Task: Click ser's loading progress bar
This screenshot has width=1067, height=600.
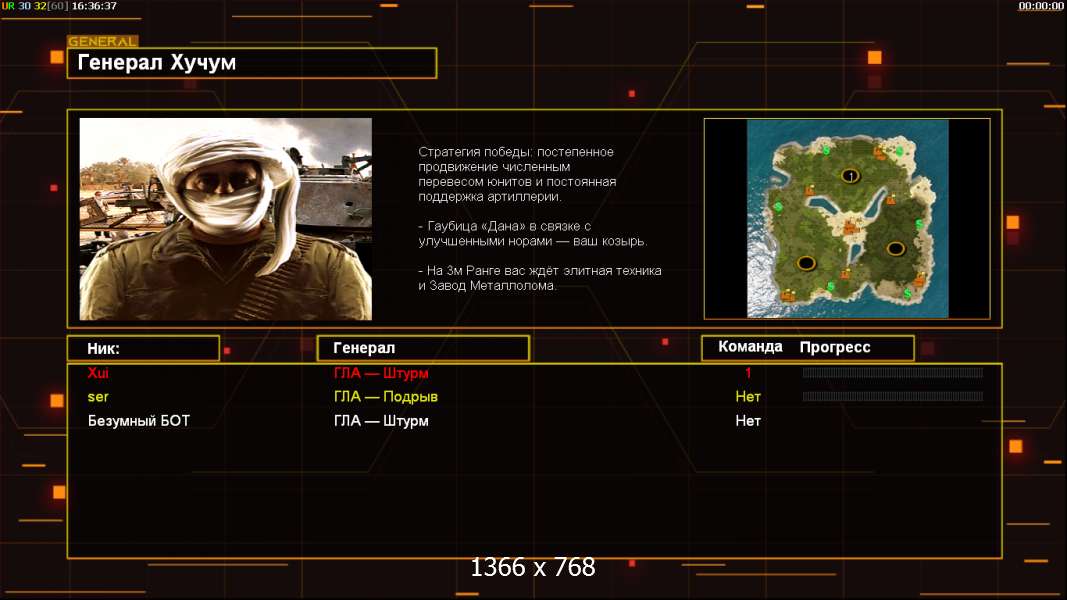Action: [893, 396]
